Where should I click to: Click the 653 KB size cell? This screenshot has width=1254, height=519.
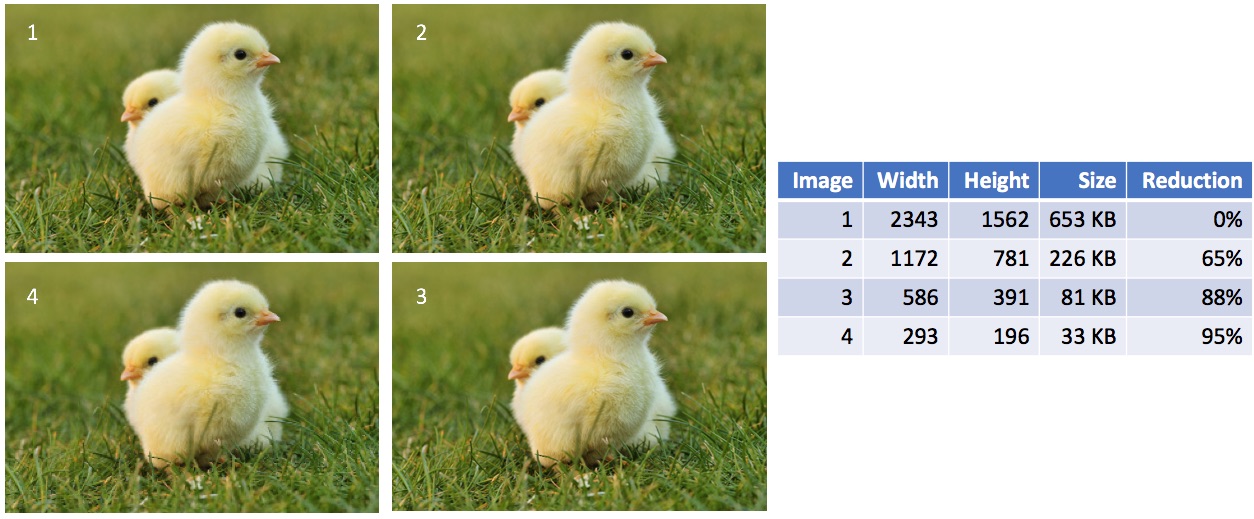tap(1083, 219)
